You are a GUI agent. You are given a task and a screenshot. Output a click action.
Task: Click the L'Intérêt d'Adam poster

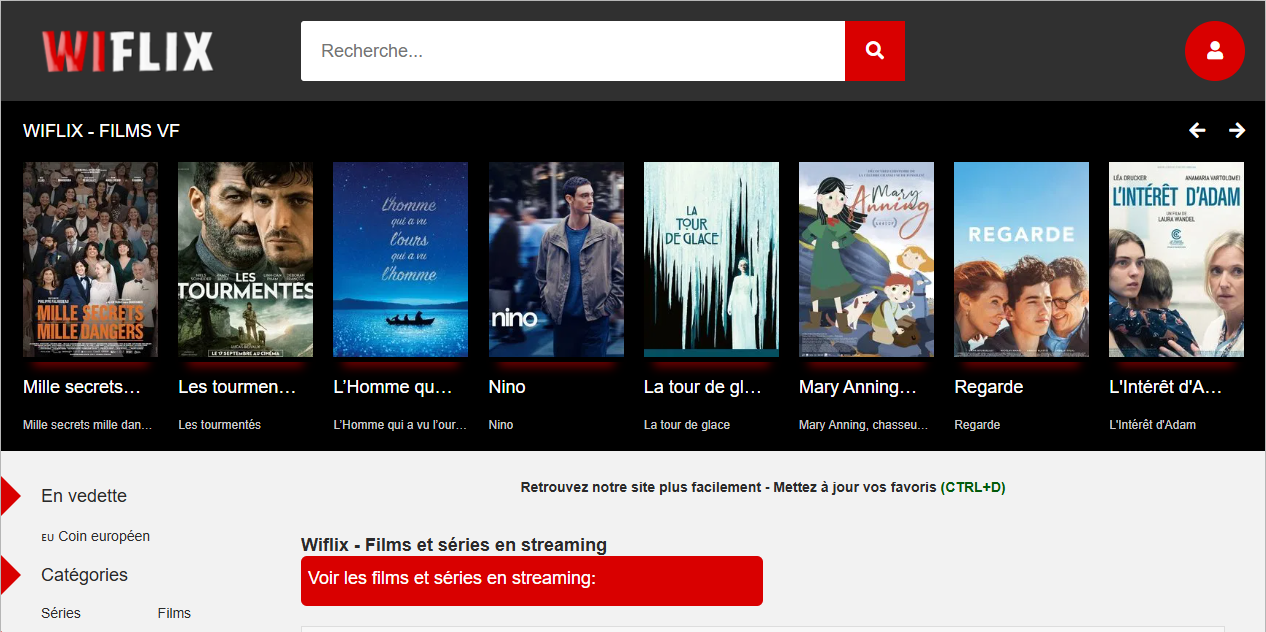(1176, 259)
